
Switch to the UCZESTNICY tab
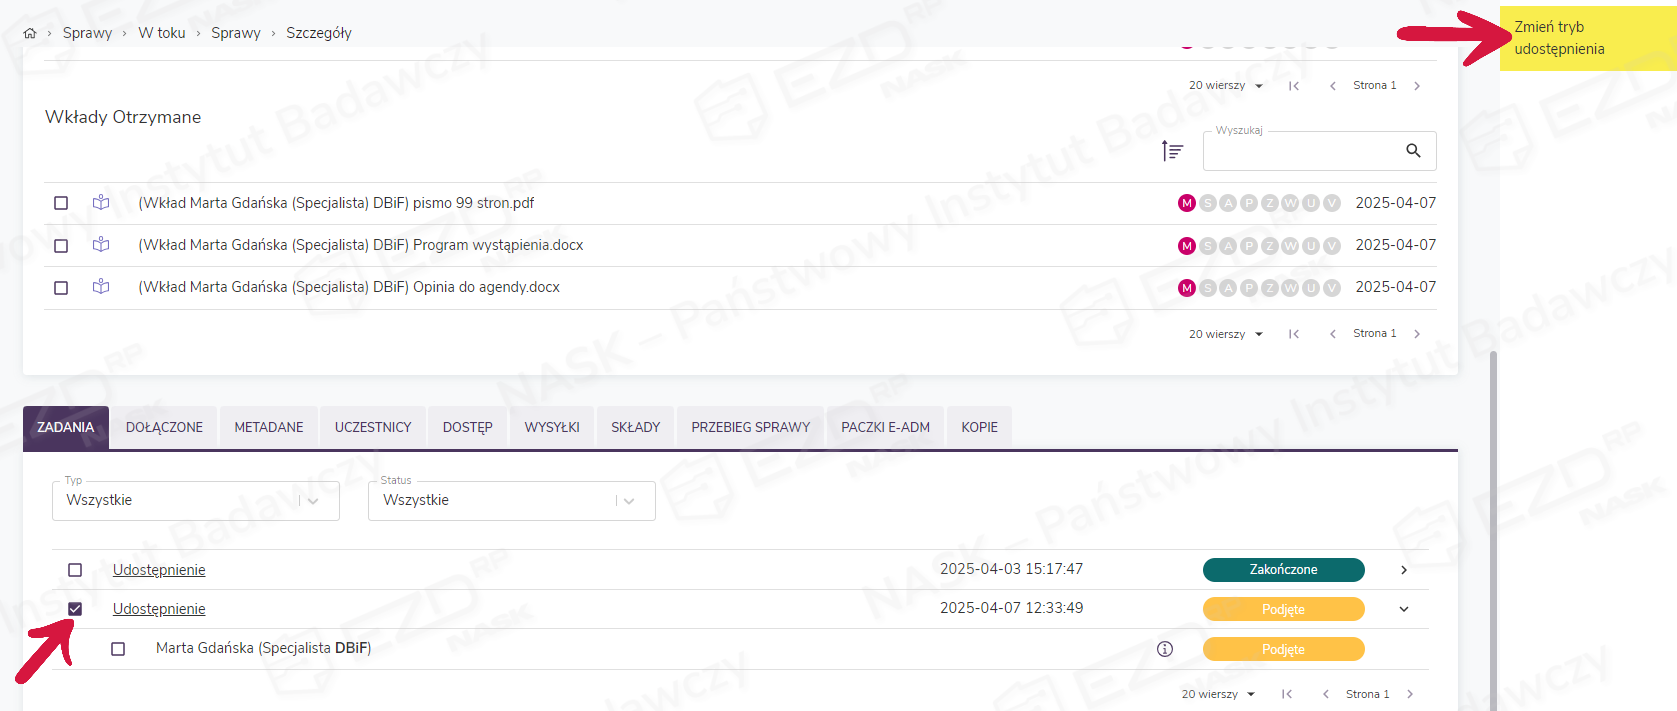coord(372,427)
